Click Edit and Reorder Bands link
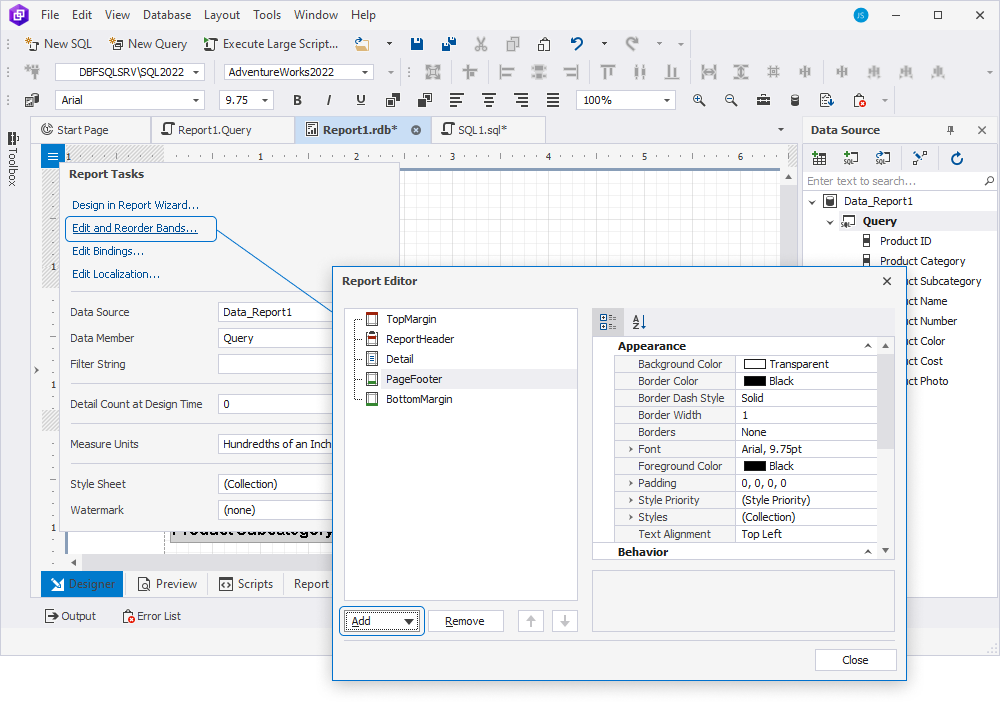 coord(135,228)
